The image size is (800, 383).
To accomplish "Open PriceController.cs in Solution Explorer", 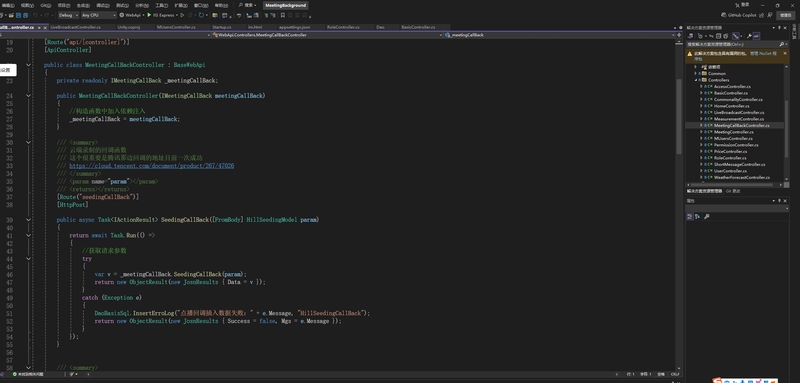I will [732, 151].
